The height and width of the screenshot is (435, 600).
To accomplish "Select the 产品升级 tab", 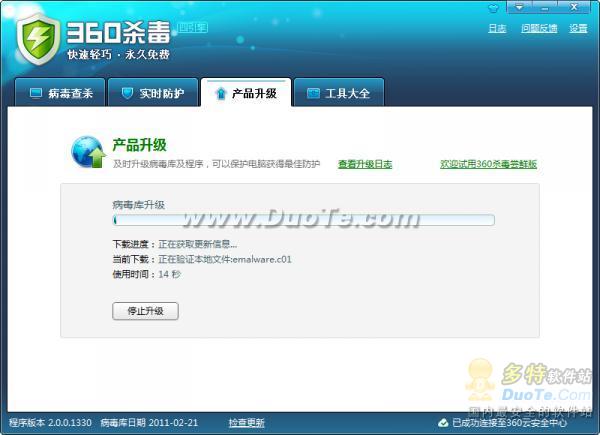I will point(246,92).
